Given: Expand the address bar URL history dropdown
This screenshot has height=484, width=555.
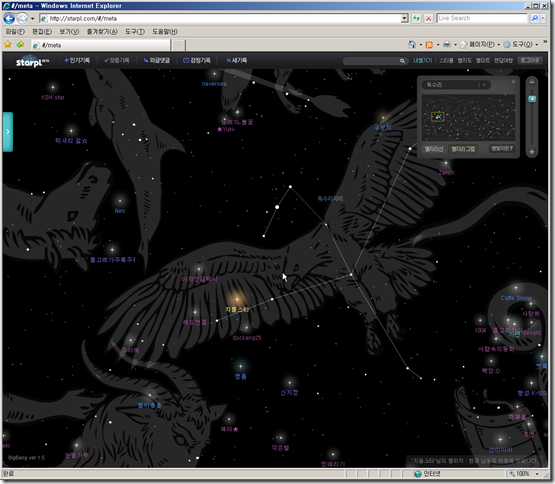Looking at the screenshot, I should point(405,18).
